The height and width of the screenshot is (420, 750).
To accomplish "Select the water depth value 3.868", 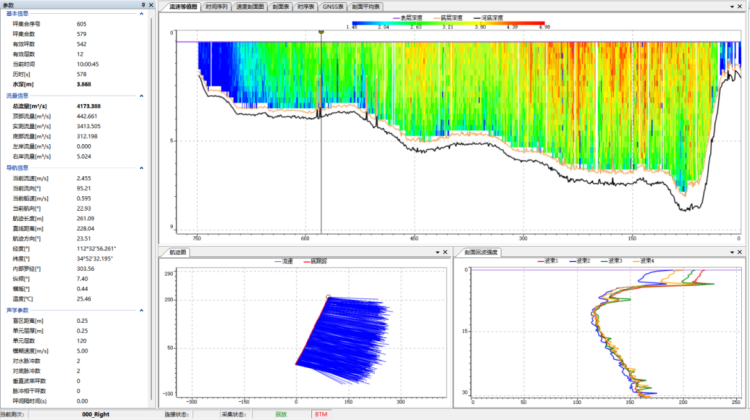I will click(84, 84).
